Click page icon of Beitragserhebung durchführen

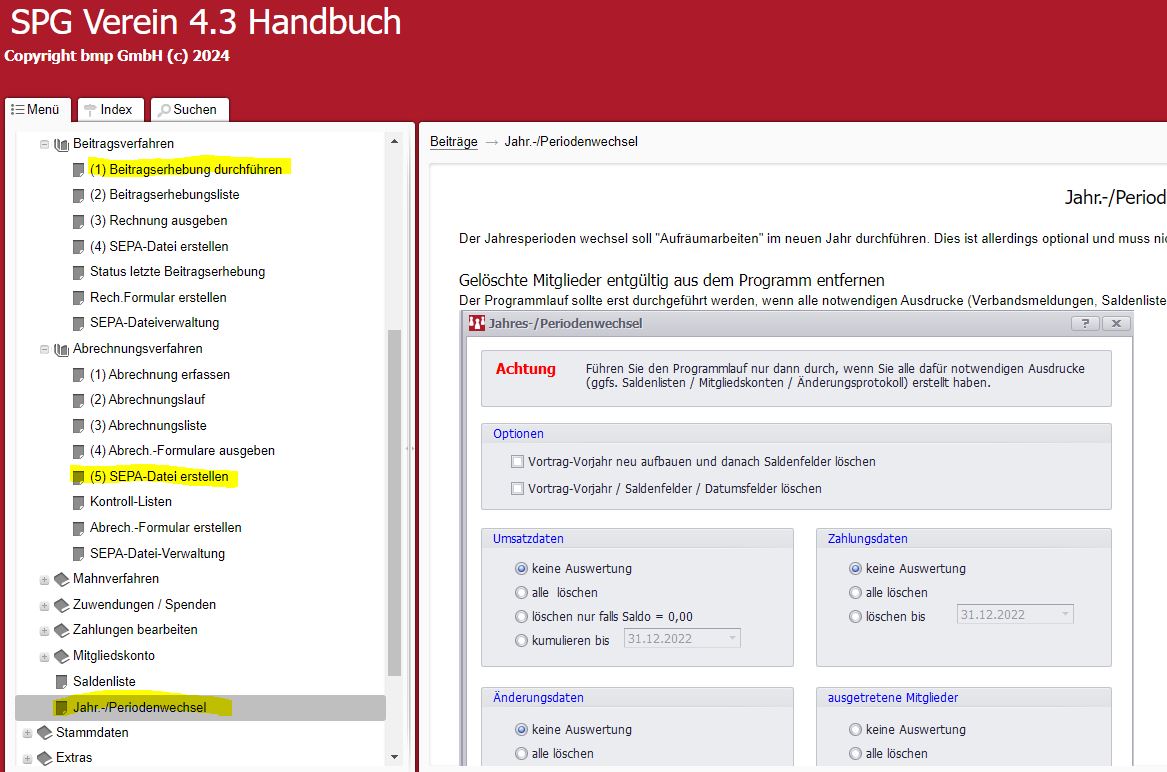78,170
